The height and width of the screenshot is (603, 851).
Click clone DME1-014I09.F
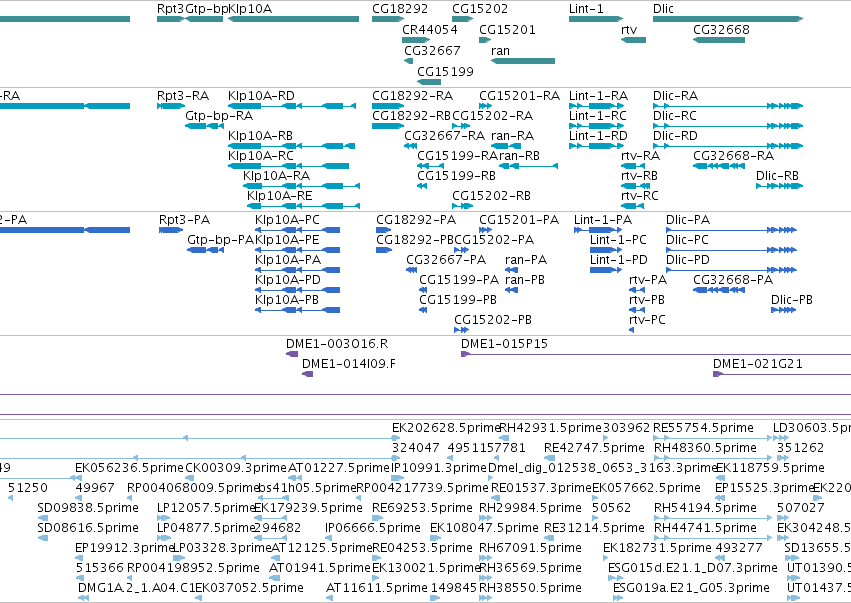pos(307,374)
